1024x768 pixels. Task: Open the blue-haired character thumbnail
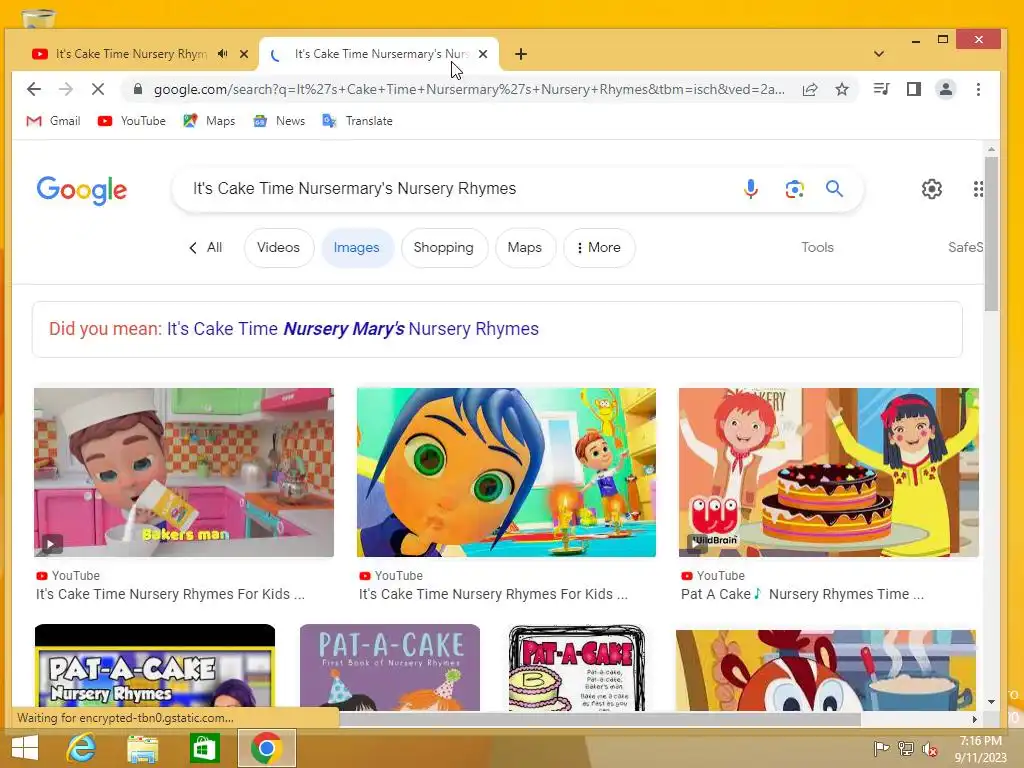pyautogui.click(x=506, y=472)
